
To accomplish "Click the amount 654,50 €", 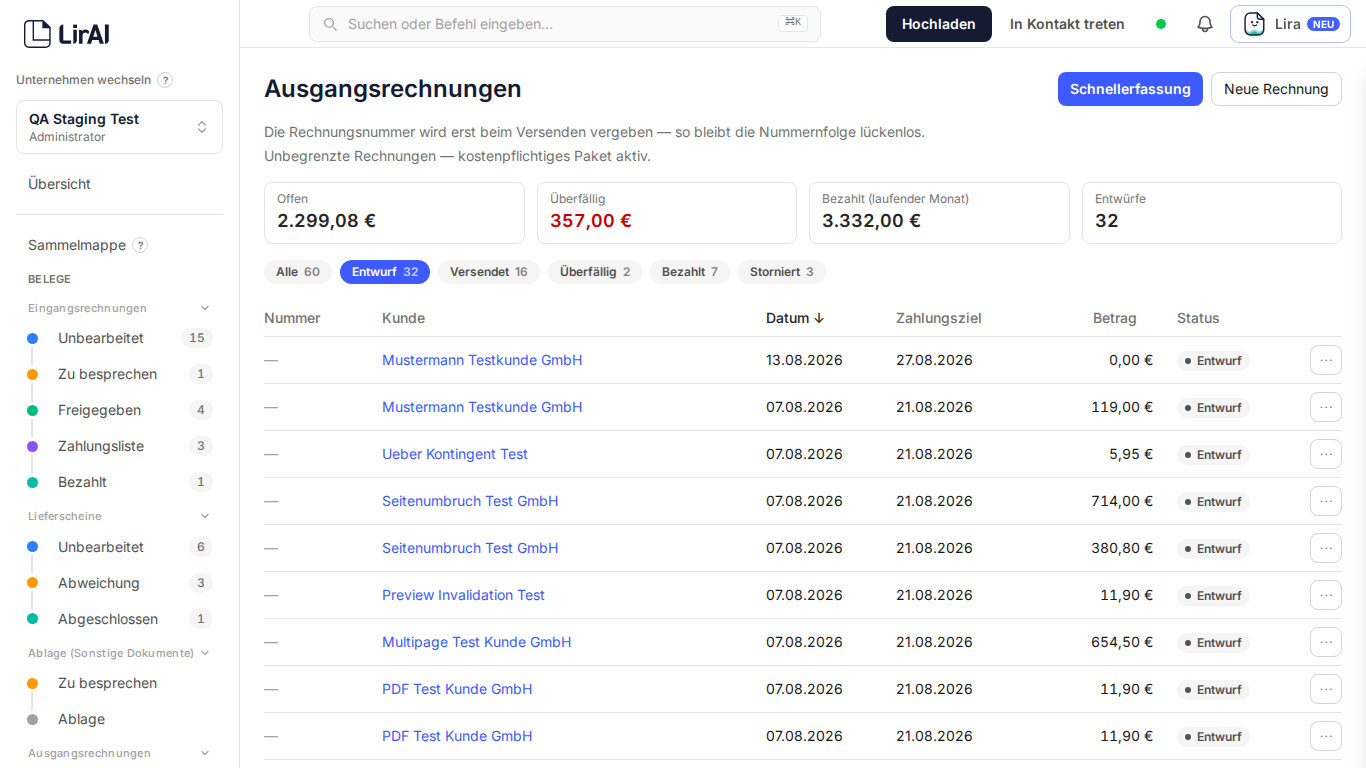I will [x=1122, y=642].
